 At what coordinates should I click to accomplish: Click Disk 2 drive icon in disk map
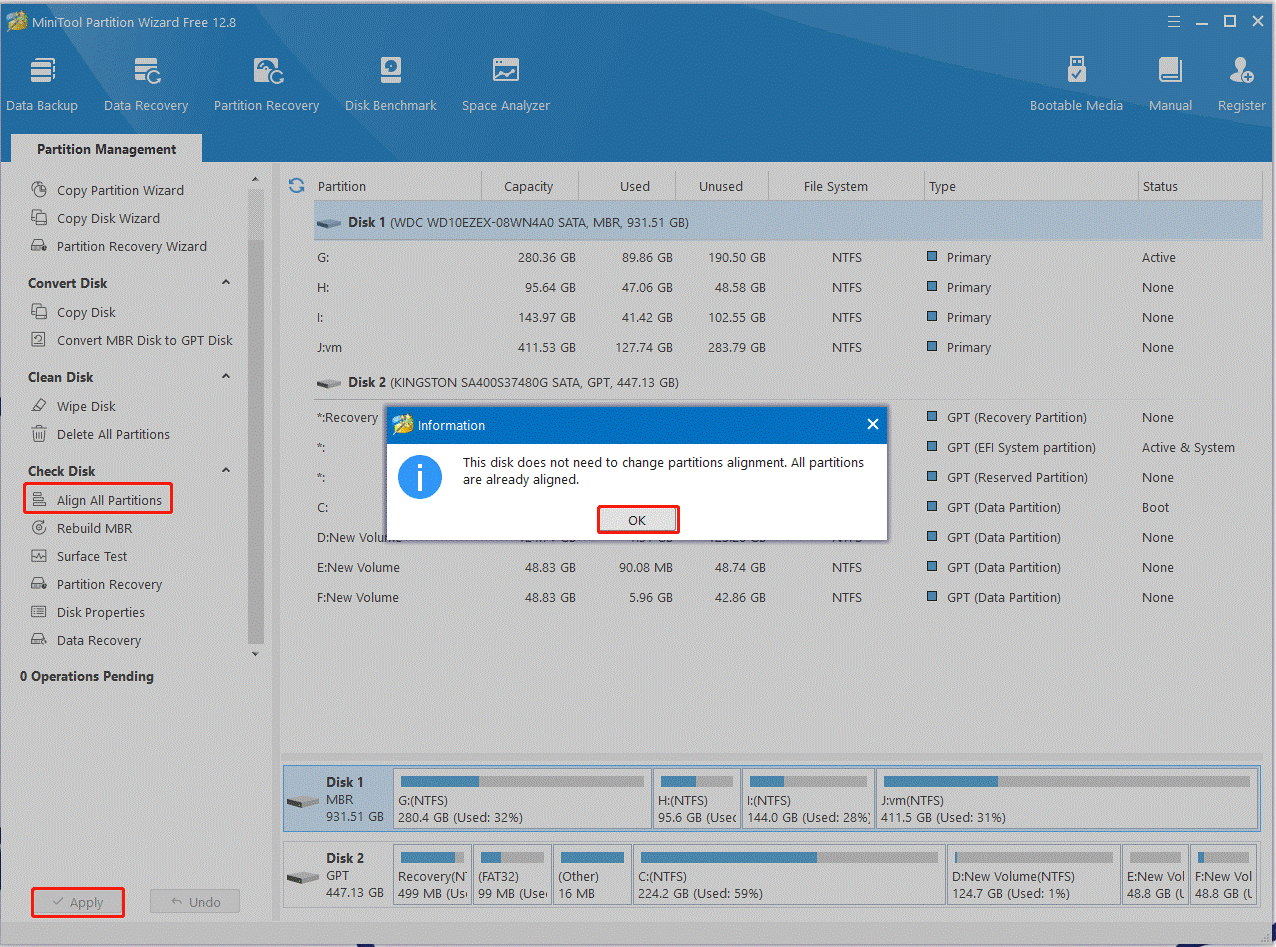(x=302, y=877)
